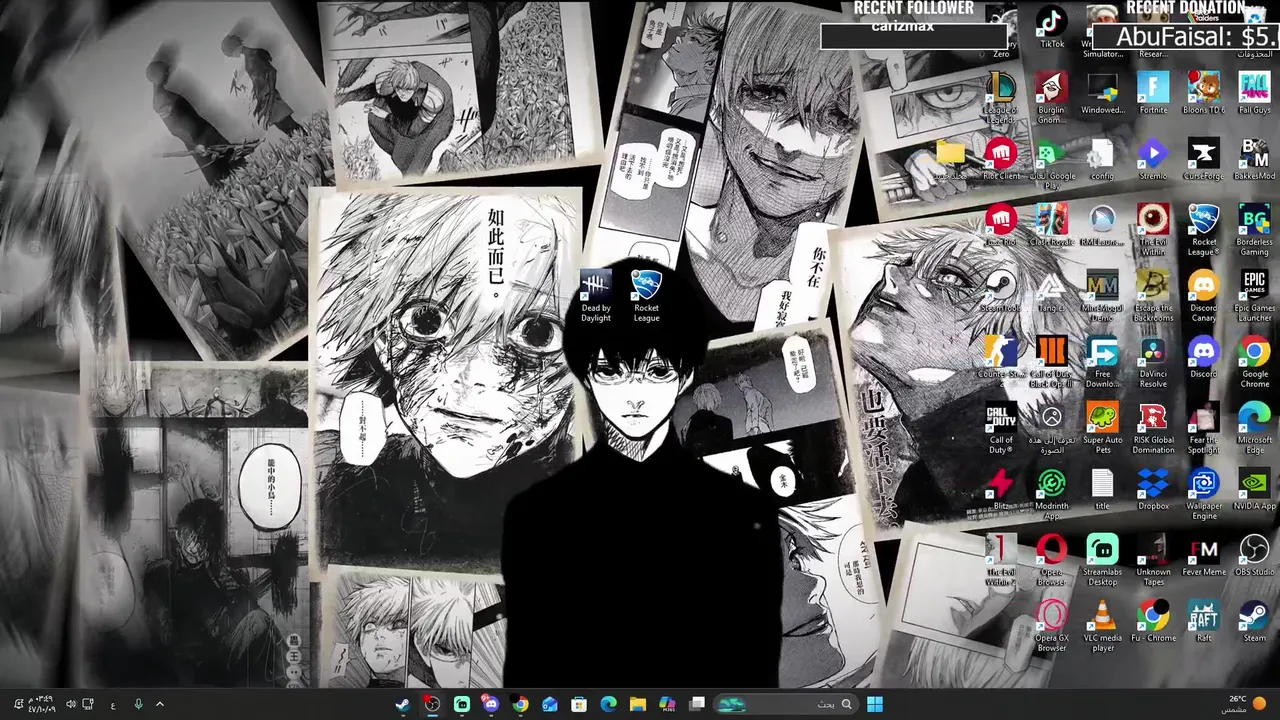Launch Clash Royale from the desktop
Image resolution: width=1280 pixels, height=720 pixels.
[x=1051, y=225]
